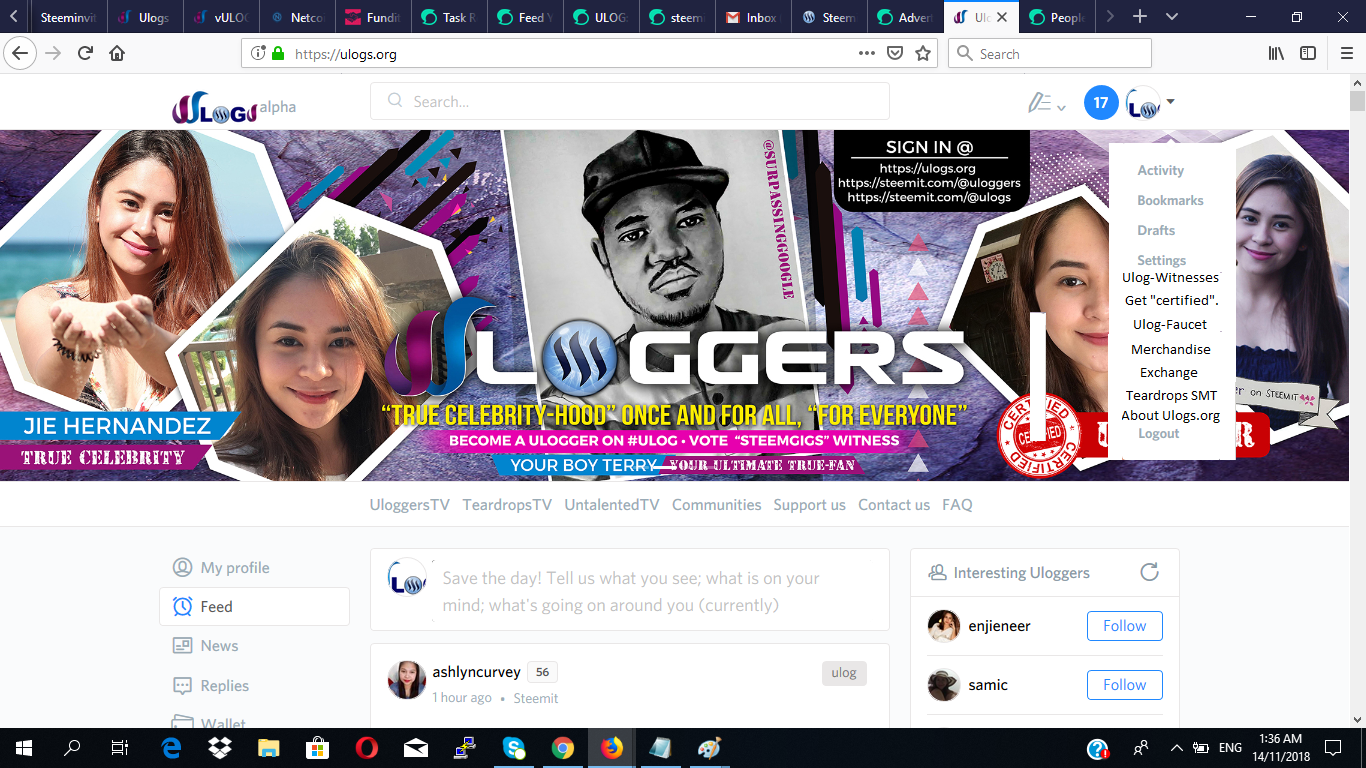Refresh the Interesting Uloggers list
This screenshot has height=768, width=1366.
pyautogui.click(x=1149, y=572)
